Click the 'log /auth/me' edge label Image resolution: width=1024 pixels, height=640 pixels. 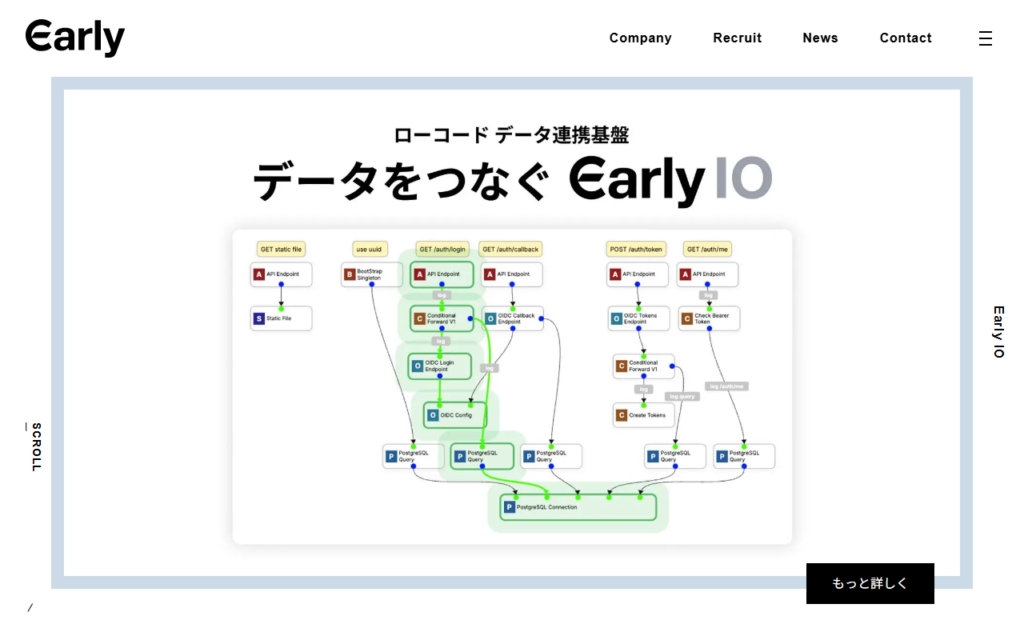(726, 386)
